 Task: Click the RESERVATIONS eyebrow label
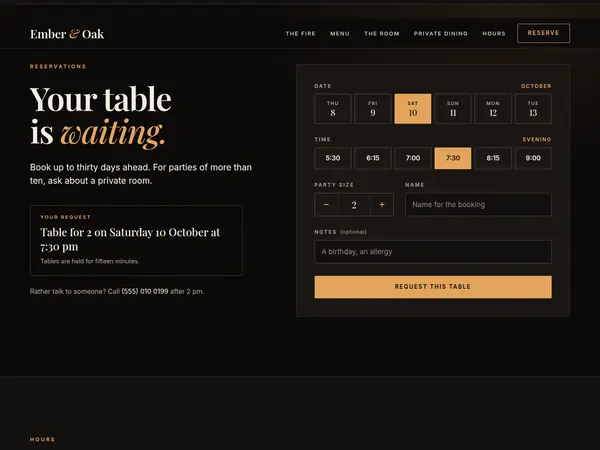(x=58, y=67)
